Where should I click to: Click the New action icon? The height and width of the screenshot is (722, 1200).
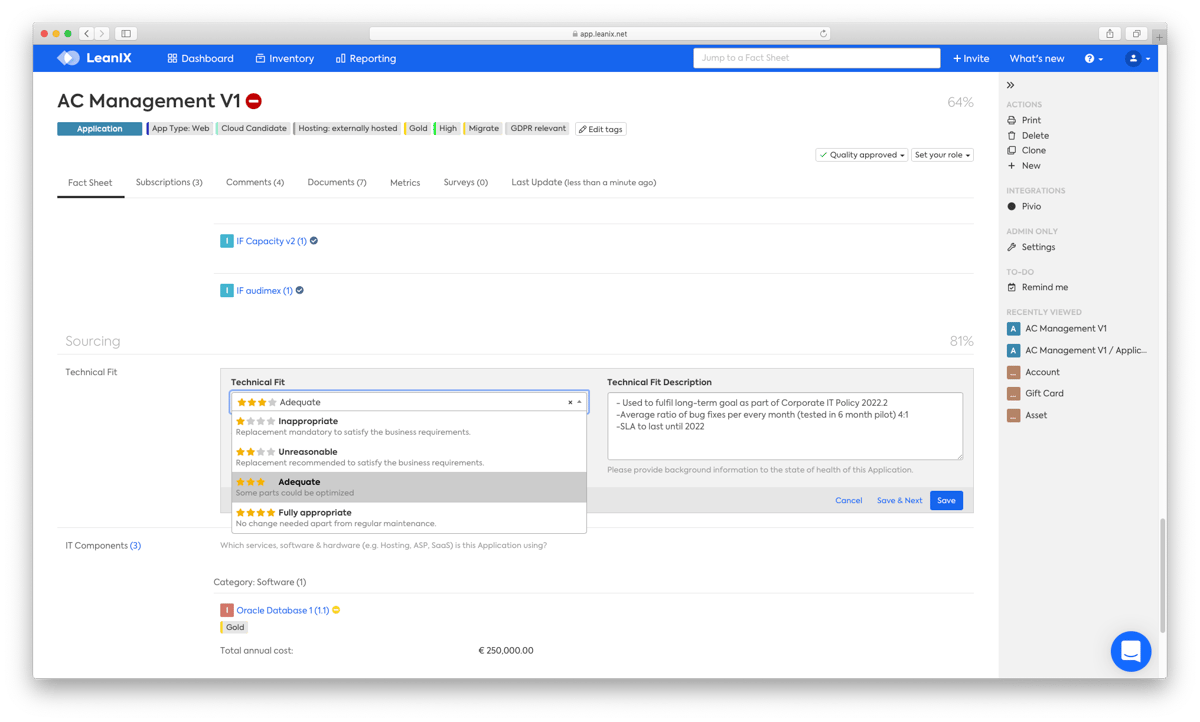tap(1011, 165)
